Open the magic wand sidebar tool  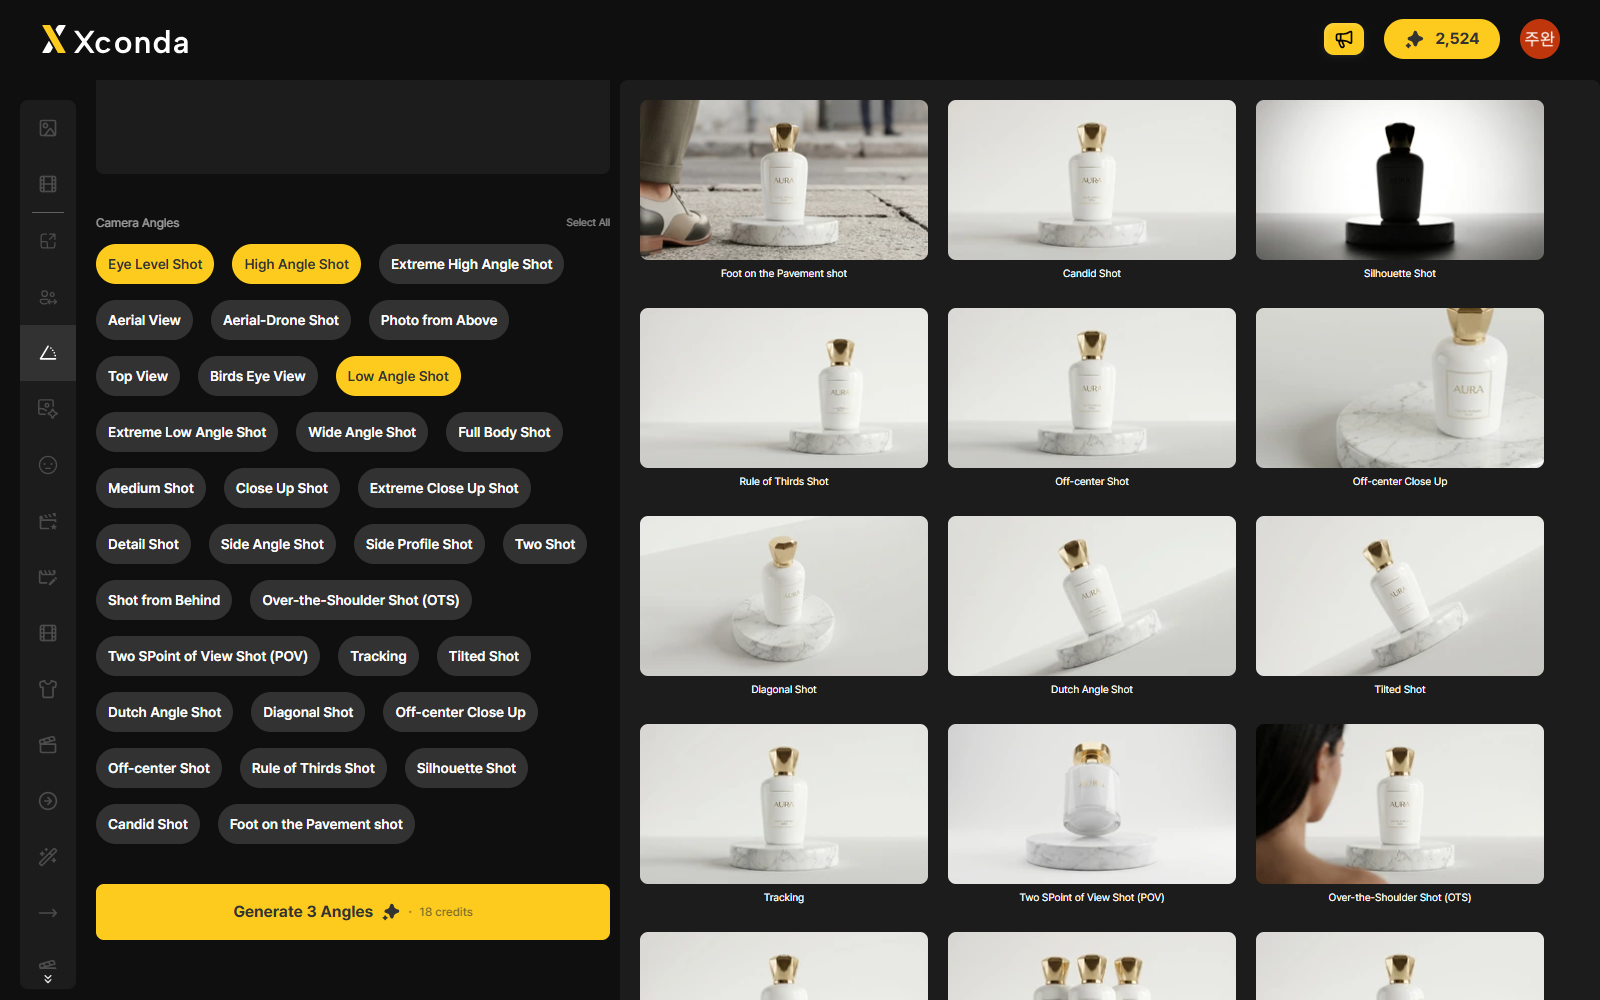pos(48,857)
